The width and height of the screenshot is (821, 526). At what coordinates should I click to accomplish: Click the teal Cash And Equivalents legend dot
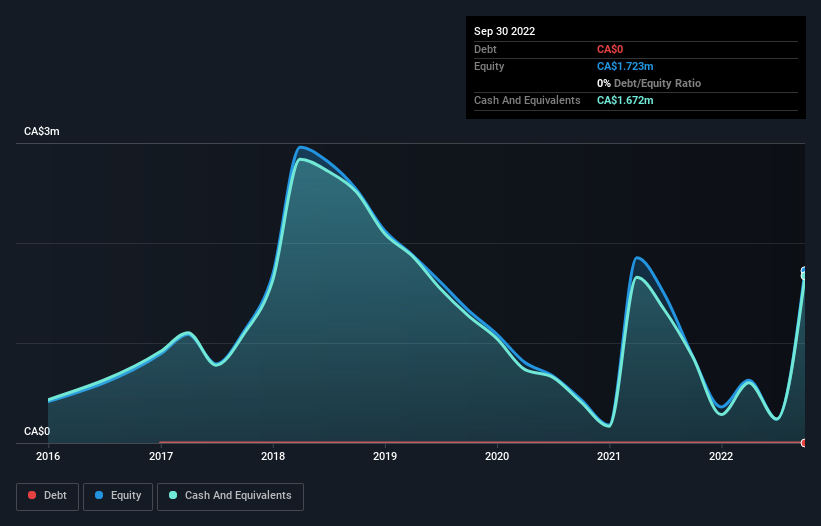coord(173,495)
